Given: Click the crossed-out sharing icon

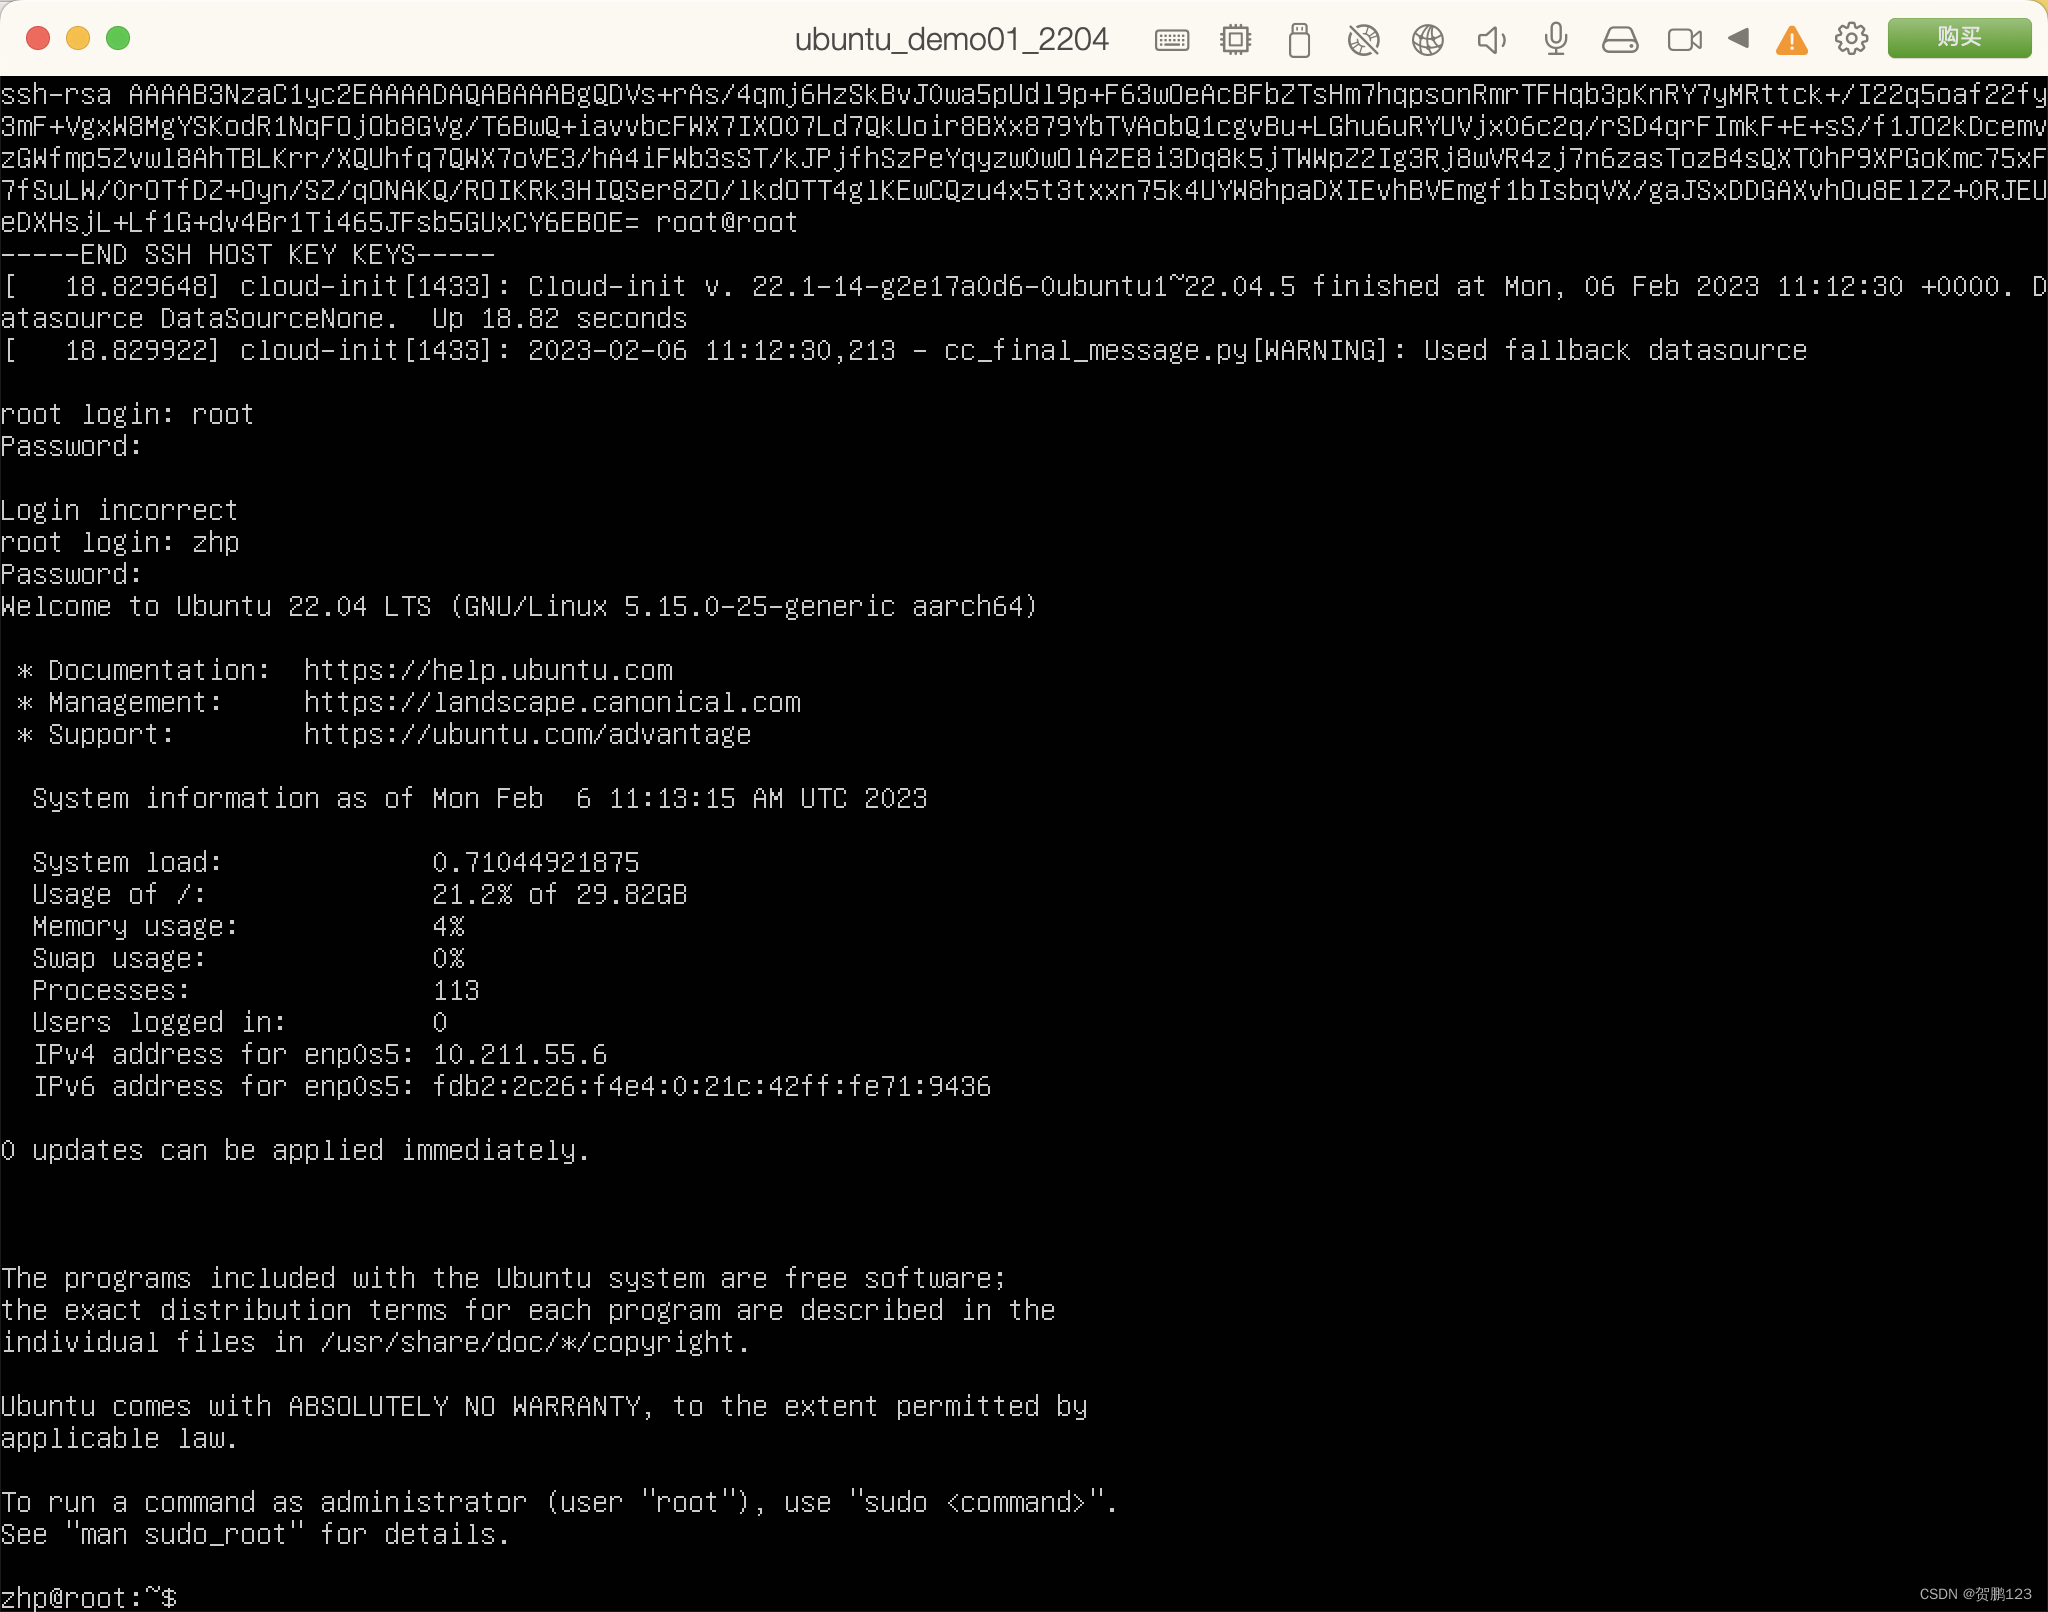Looking at the screenshot, I should pyautogui.click(x=1363, y=40).
